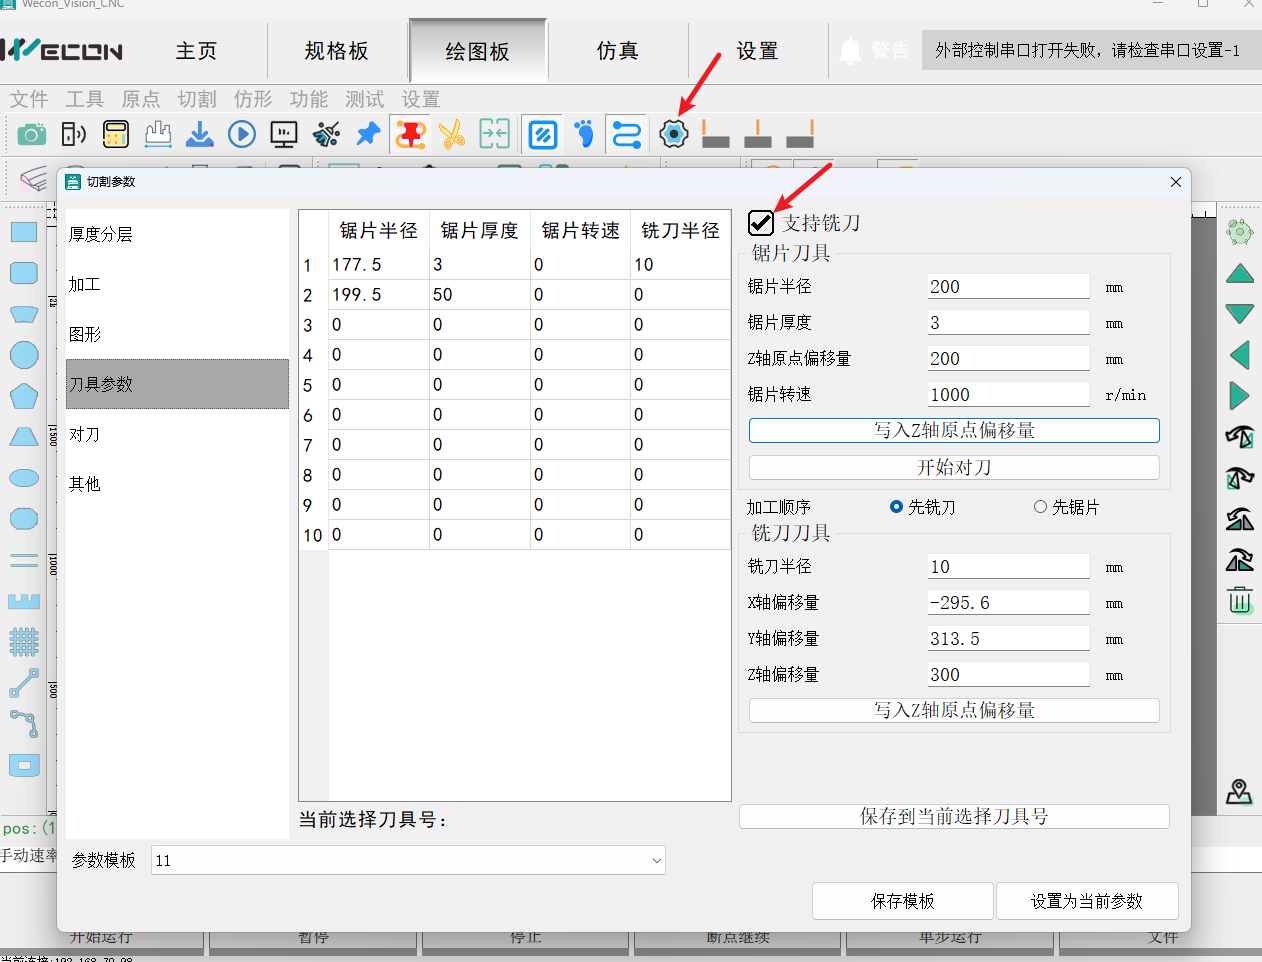Viewport: 1262px width, 962px height.
Task: Expand the 参数模板 dropdown list
Action: point(656,861)
